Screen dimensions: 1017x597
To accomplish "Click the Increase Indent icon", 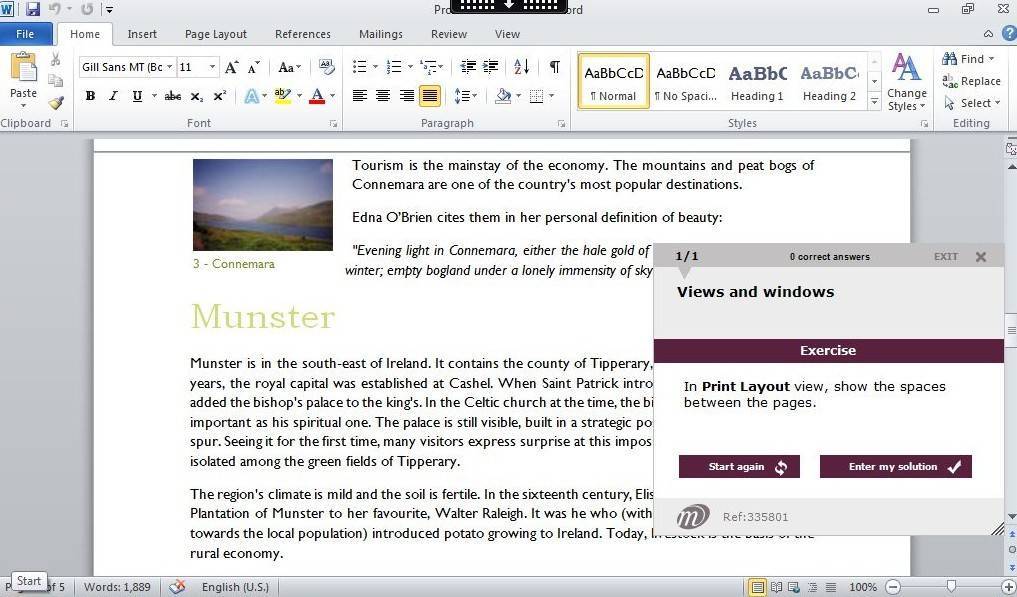I will pyautogui.click(x=491, y=67).
